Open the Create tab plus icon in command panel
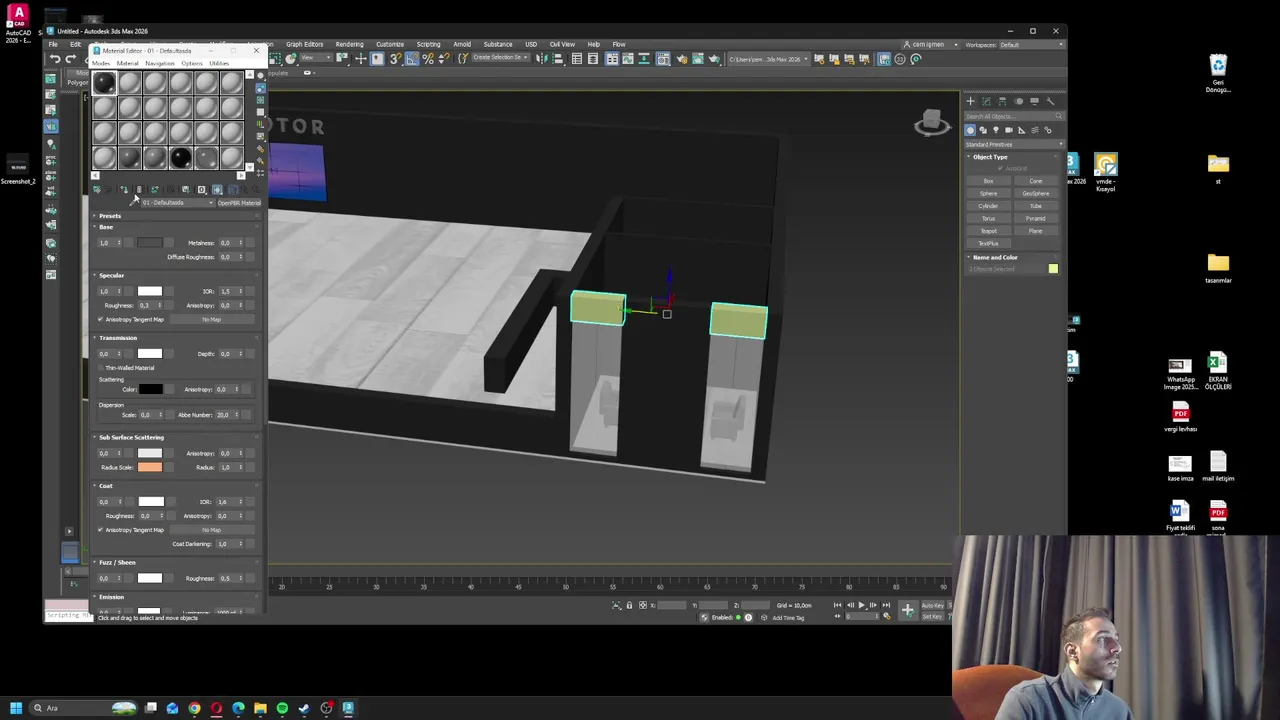1280x720 pixels. (970, 101)
